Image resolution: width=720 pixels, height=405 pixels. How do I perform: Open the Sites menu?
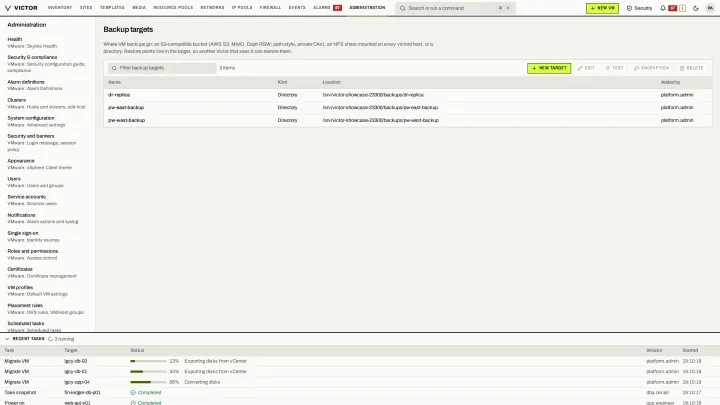point(86,8)
